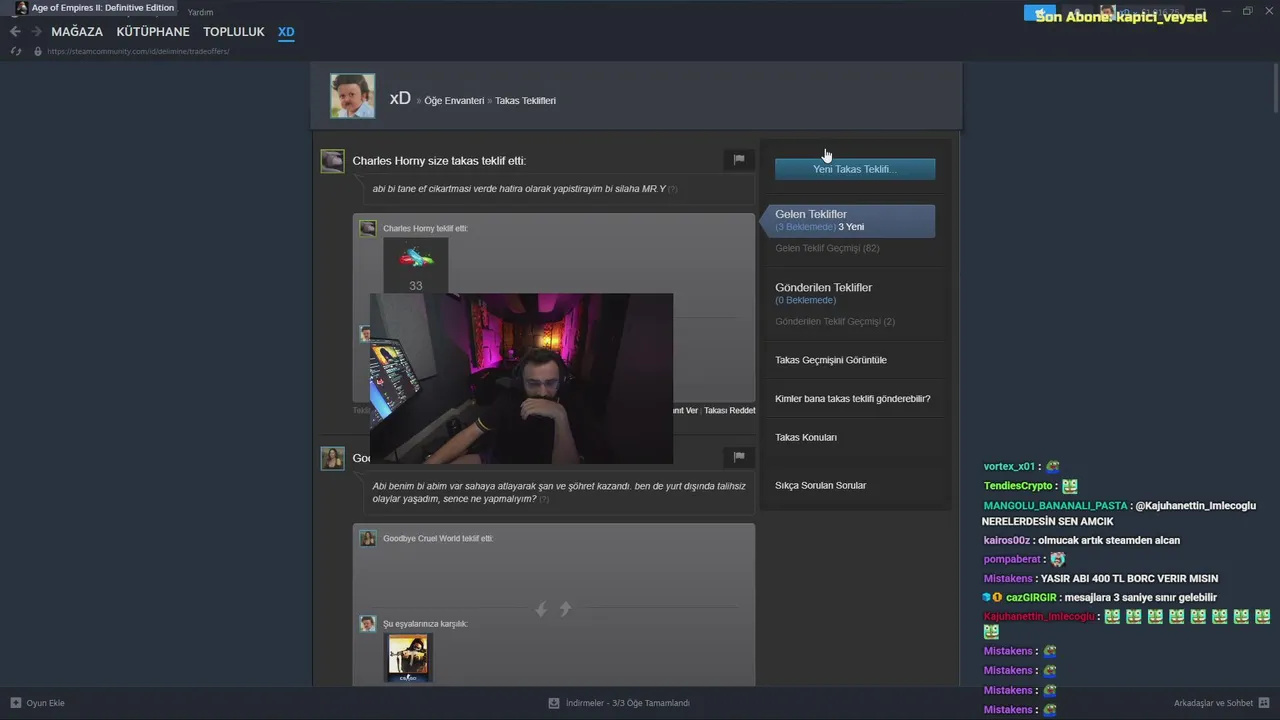This screenshot has height=720, width=1280.
Task: Report Charles Horny's offer with flag icon
Action: [738, 159]
